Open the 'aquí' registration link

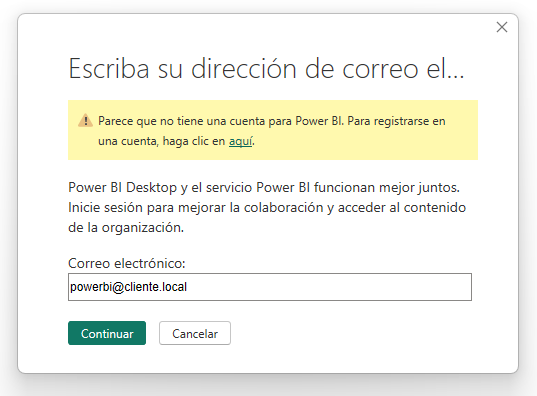[241, 141]
